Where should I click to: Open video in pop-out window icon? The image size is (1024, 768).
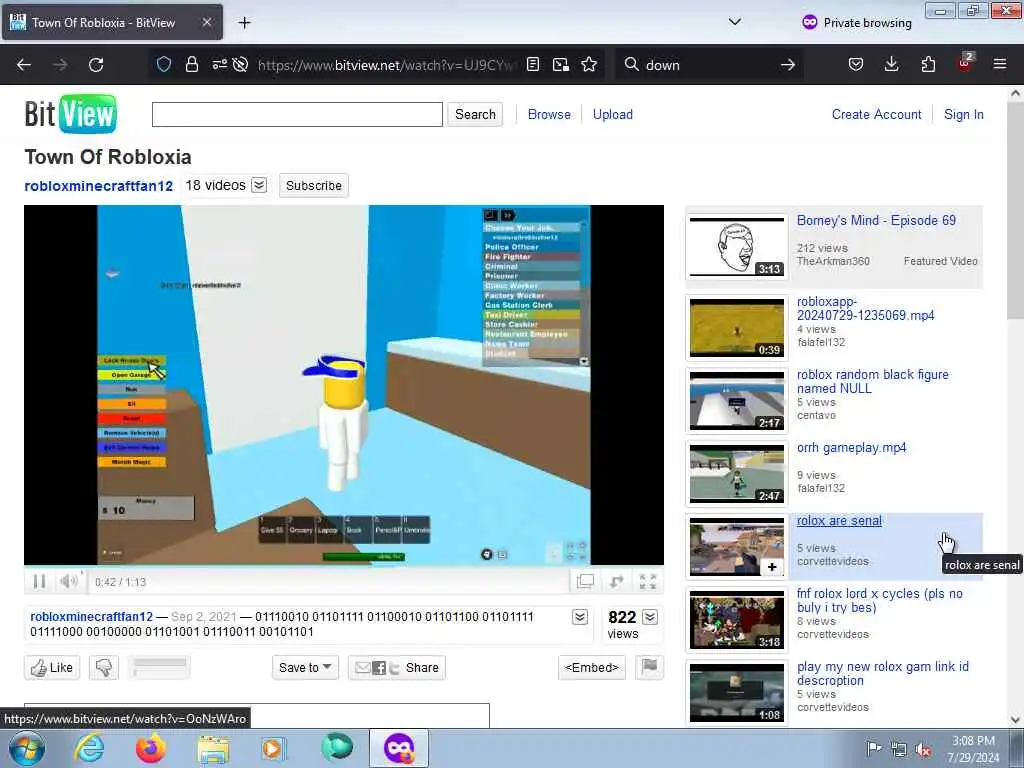585,581
